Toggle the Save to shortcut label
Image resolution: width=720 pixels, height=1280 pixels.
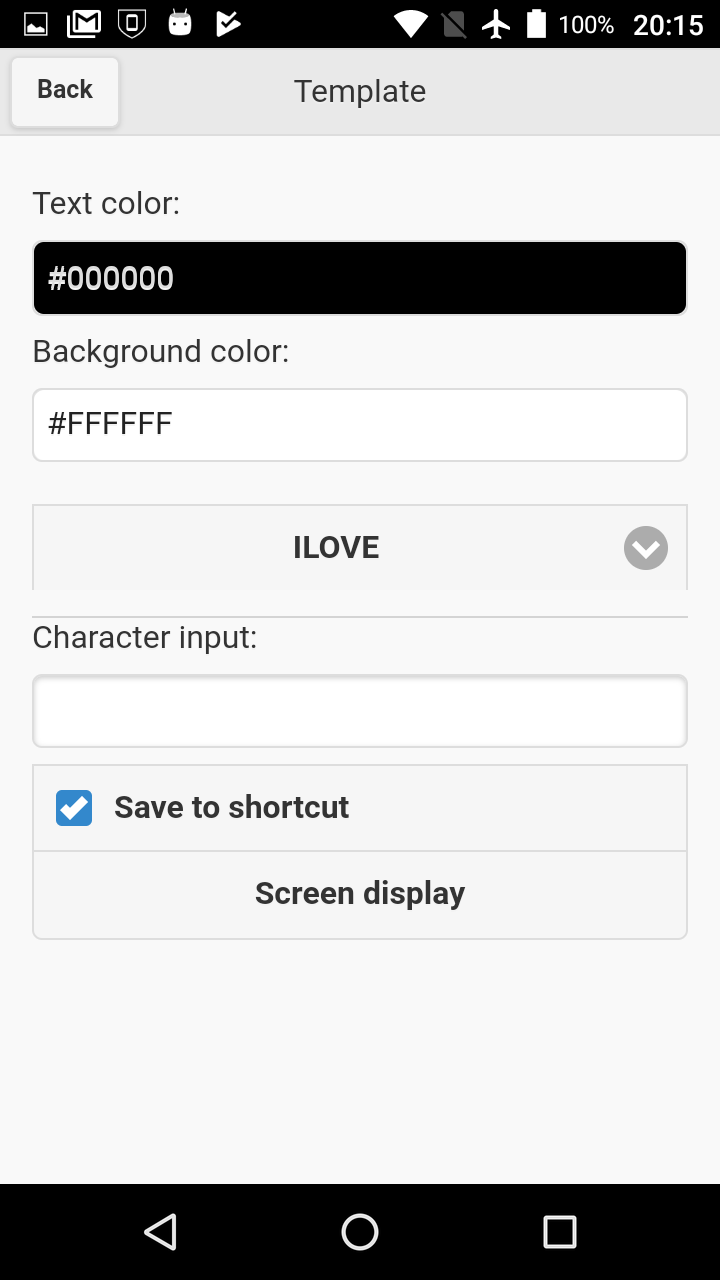232,808
